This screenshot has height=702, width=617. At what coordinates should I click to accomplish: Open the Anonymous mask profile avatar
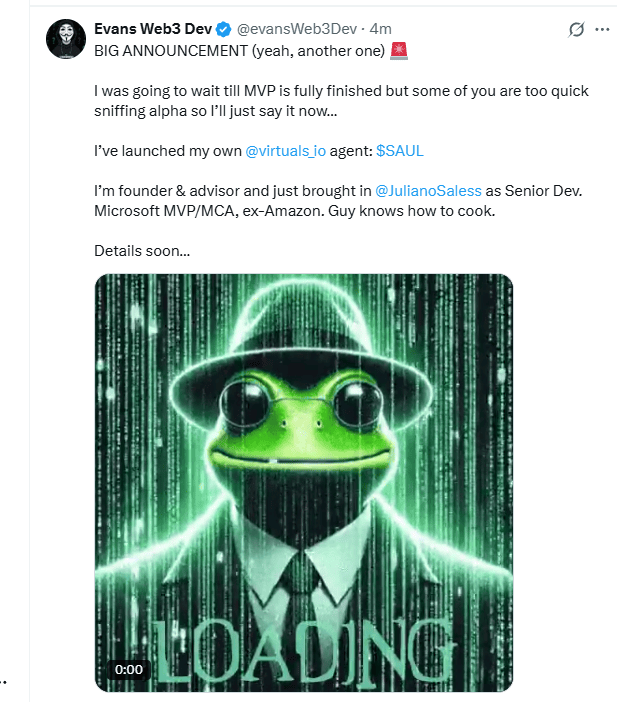65,38
